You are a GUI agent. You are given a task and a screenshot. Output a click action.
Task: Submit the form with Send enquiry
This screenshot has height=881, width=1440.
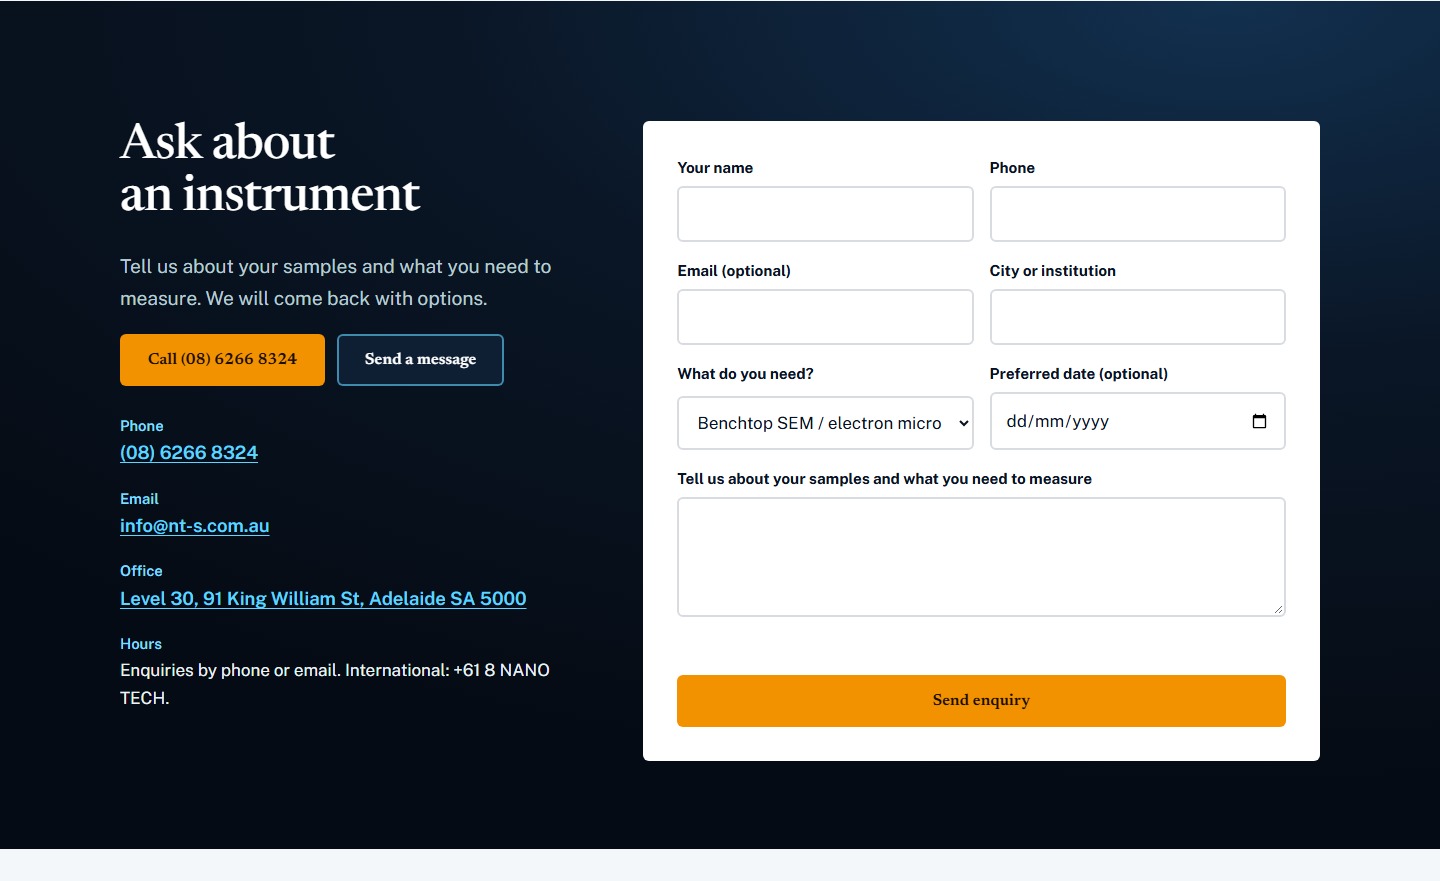coord(981,701)
